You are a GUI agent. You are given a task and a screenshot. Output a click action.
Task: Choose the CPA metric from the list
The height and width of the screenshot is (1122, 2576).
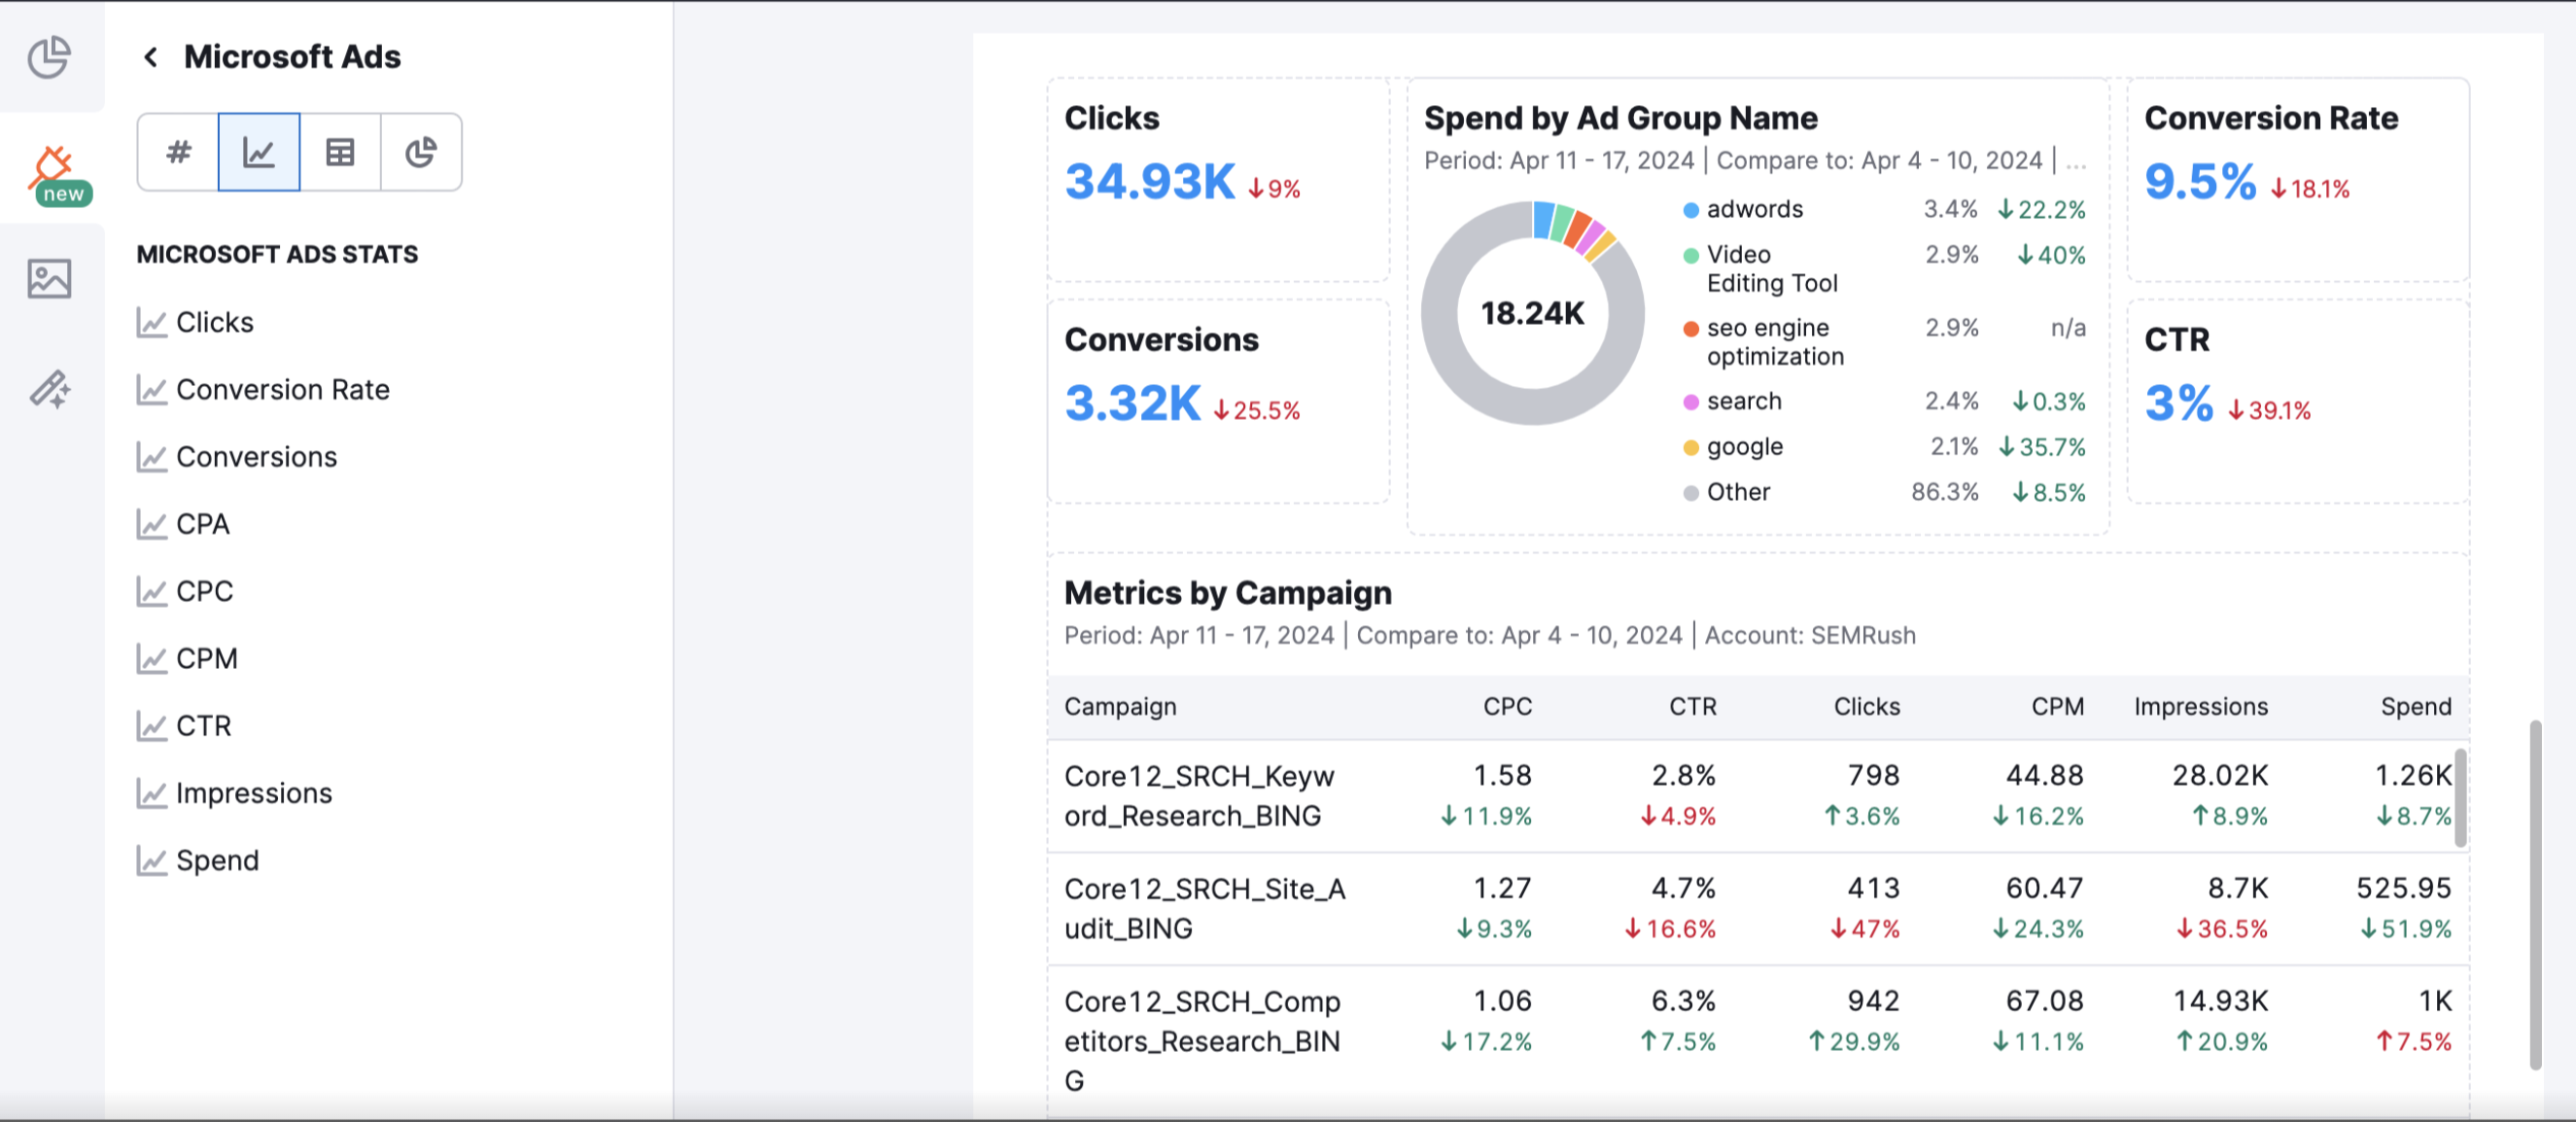click(x=202, y=523)
